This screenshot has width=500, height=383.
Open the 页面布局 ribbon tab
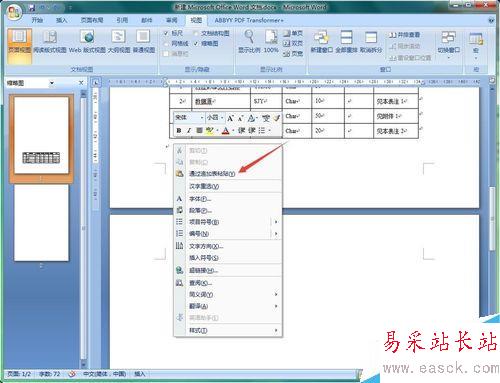coord(92,20)
